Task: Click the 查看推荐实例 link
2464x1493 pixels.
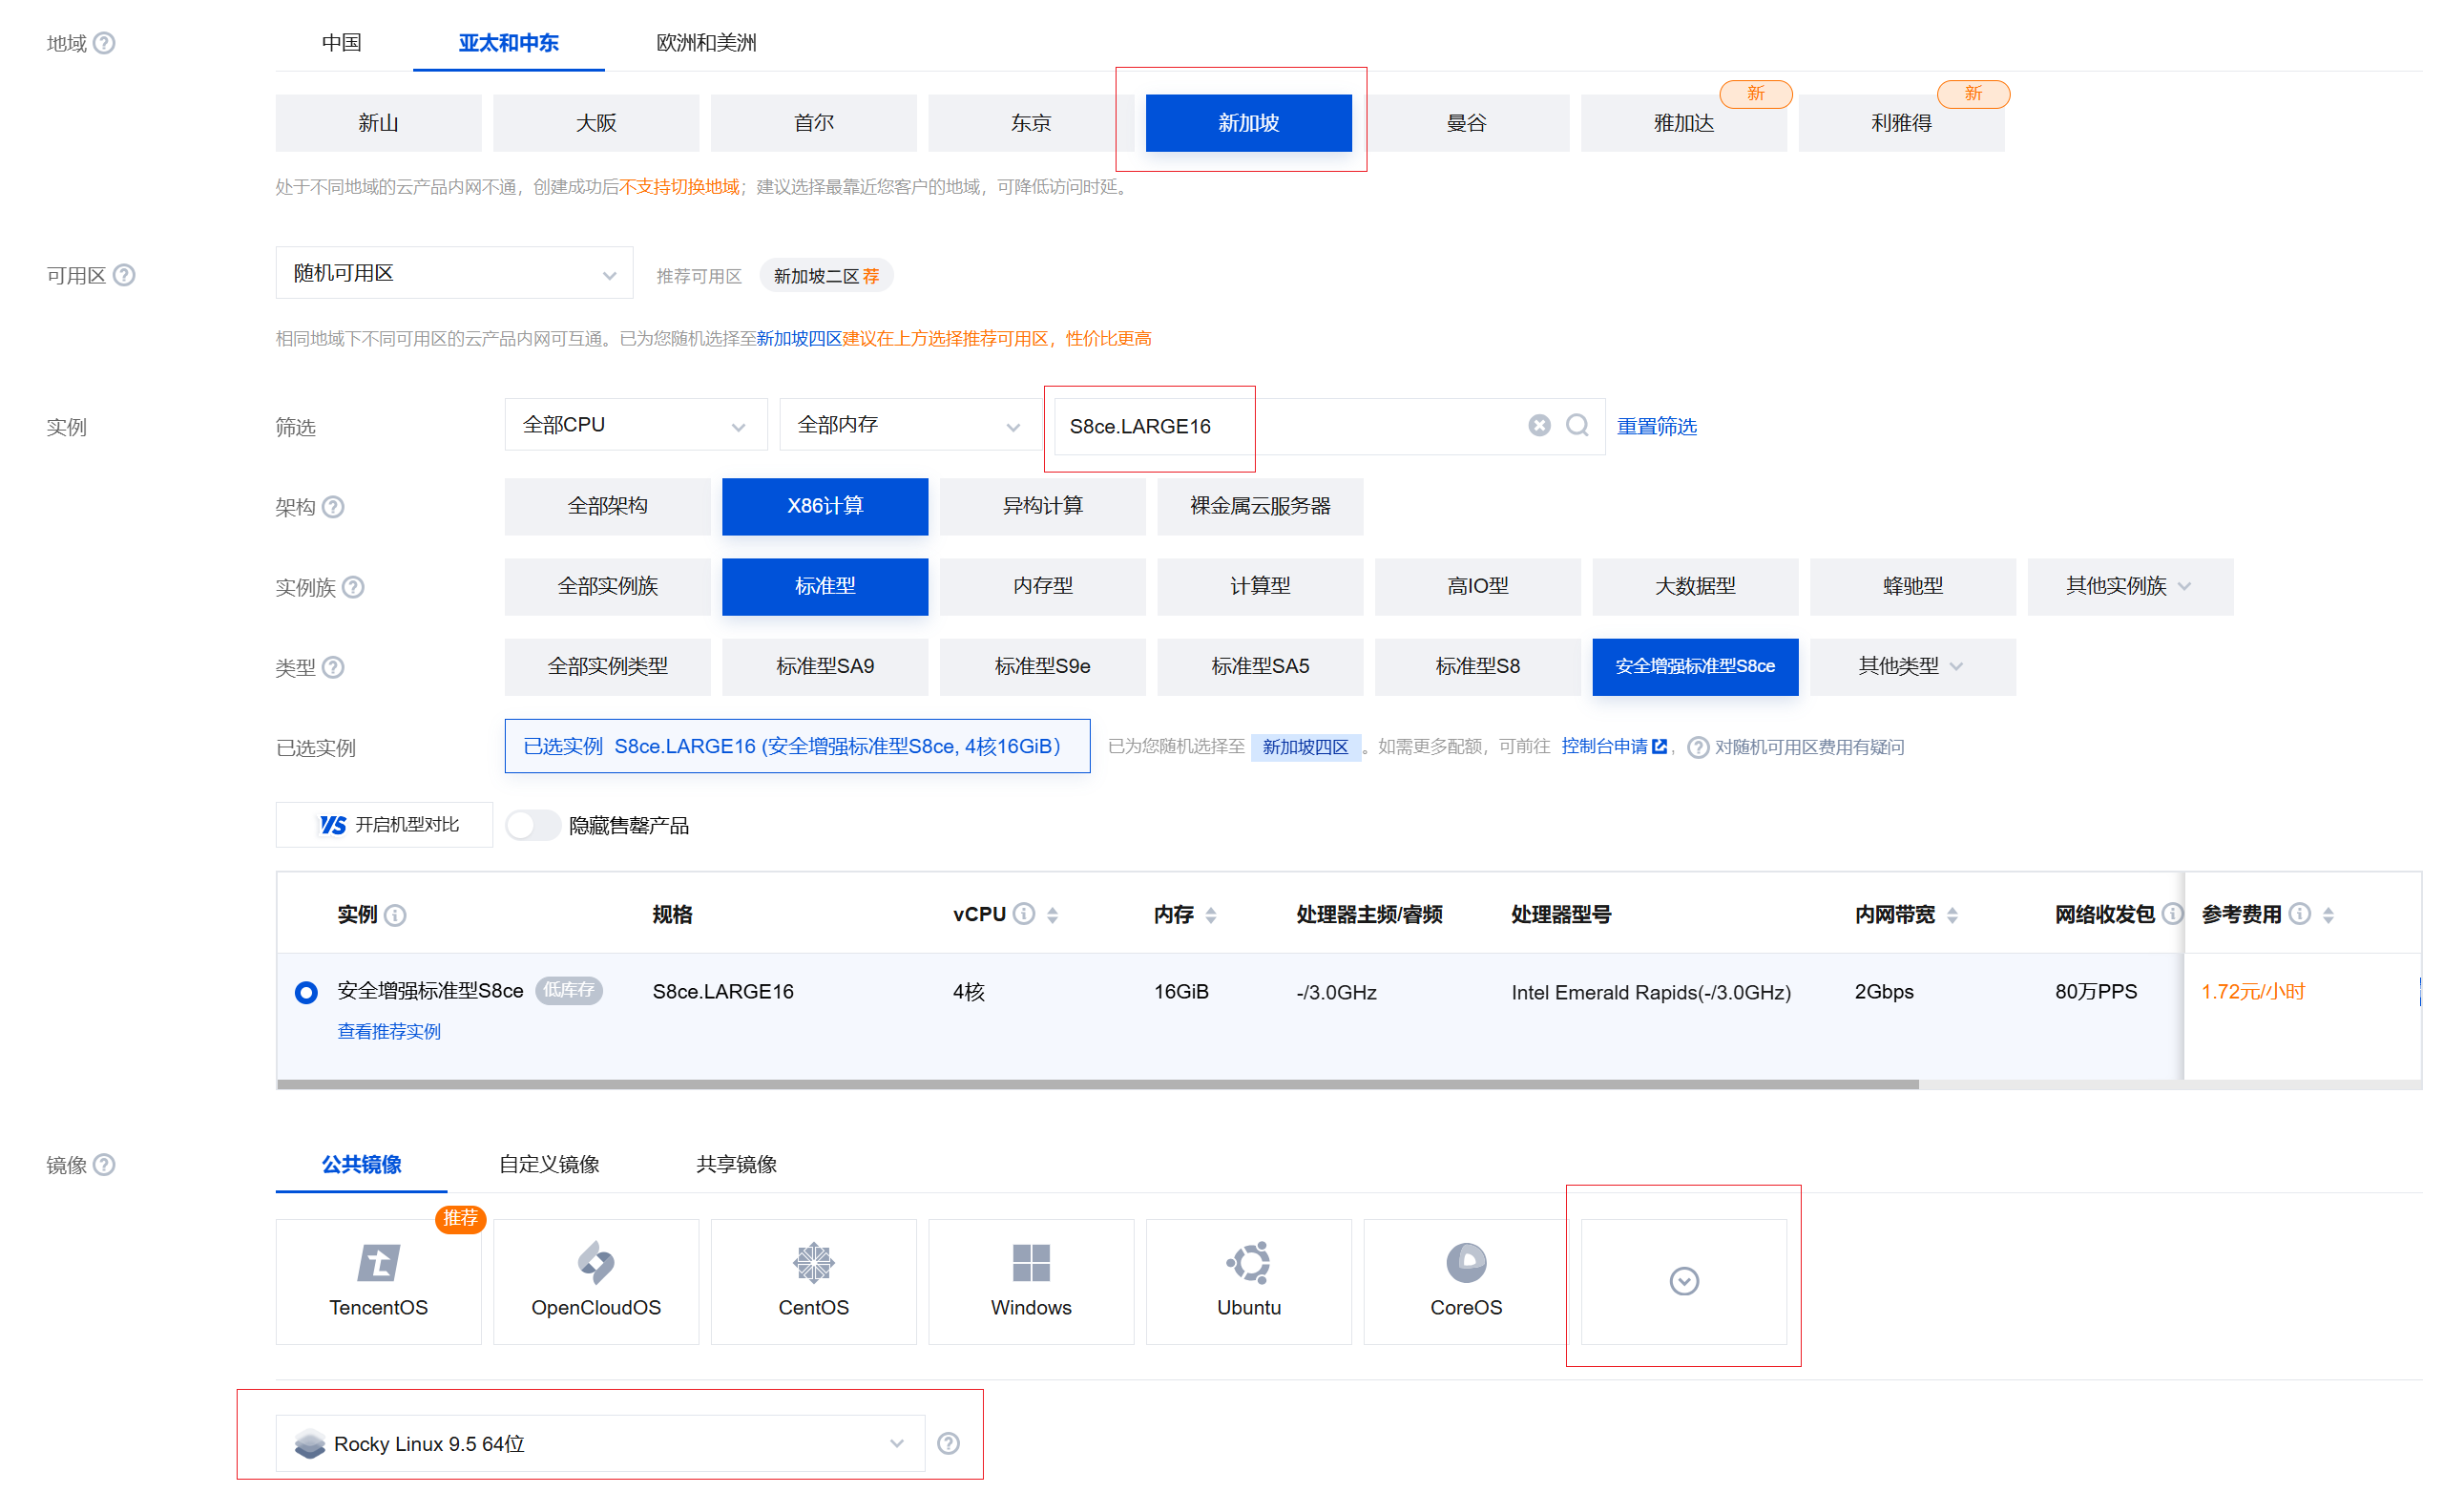Action: (389, 1032)
